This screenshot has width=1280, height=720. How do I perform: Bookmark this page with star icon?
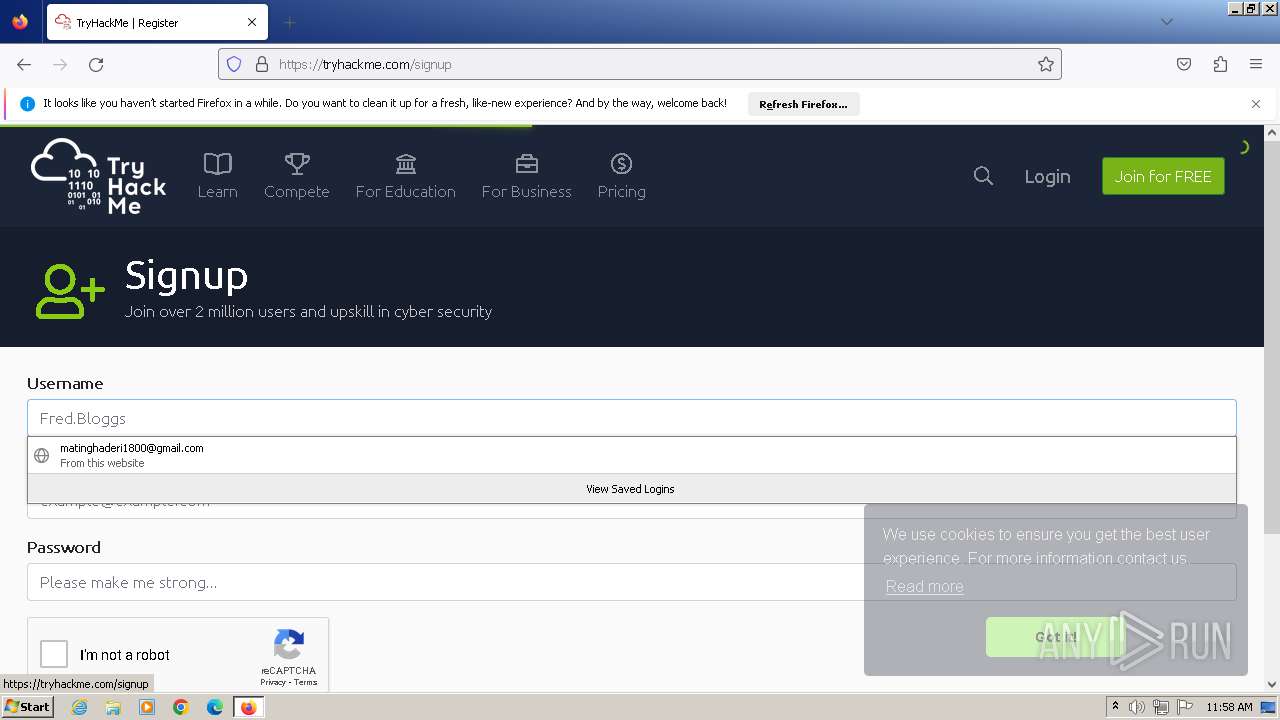1046,64
